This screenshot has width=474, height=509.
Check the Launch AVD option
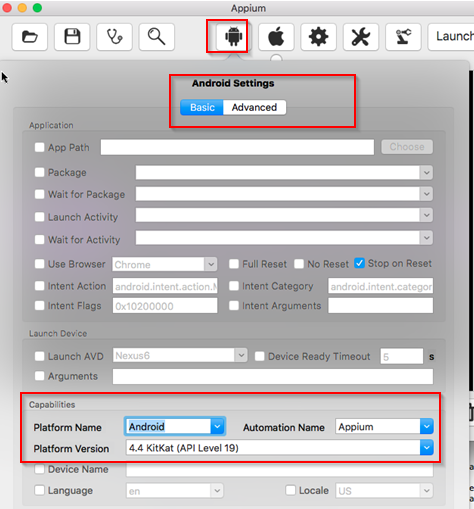pos(40,356)
